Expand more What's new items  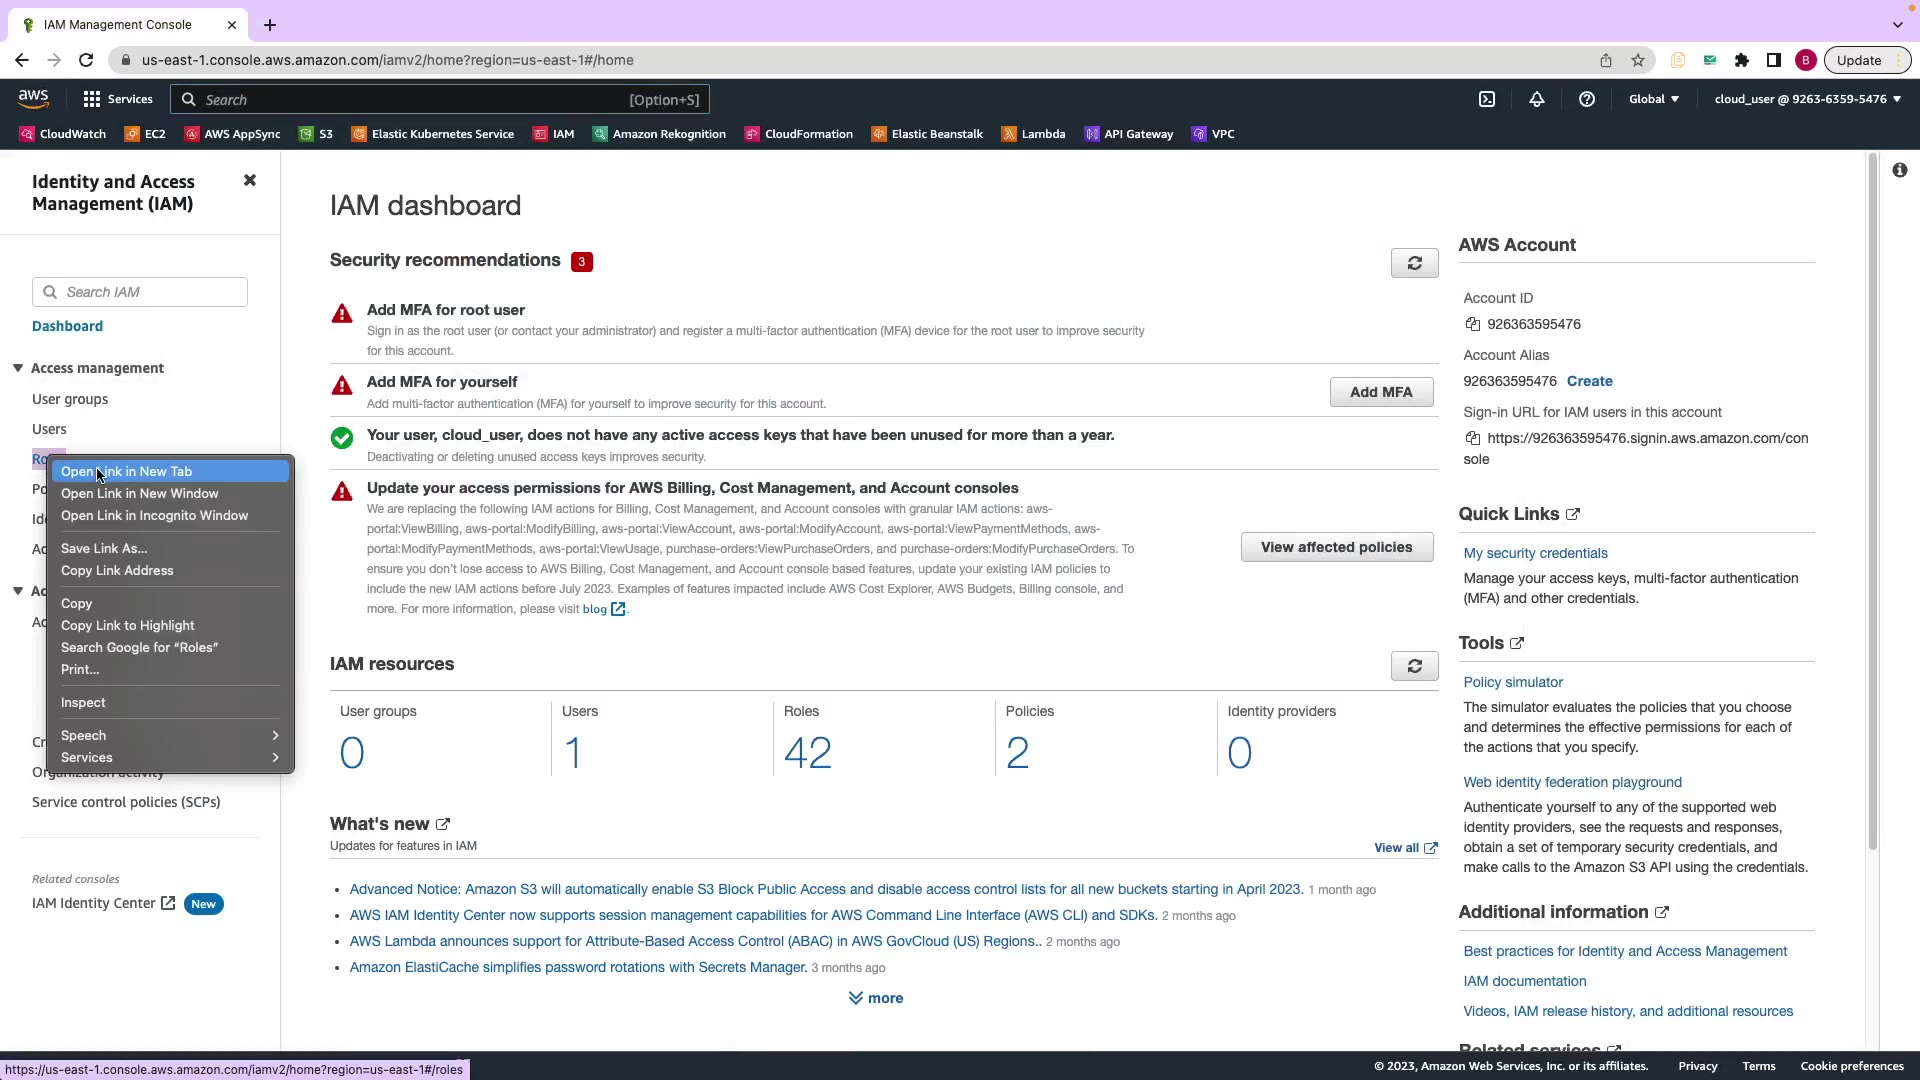click(875, 998)
